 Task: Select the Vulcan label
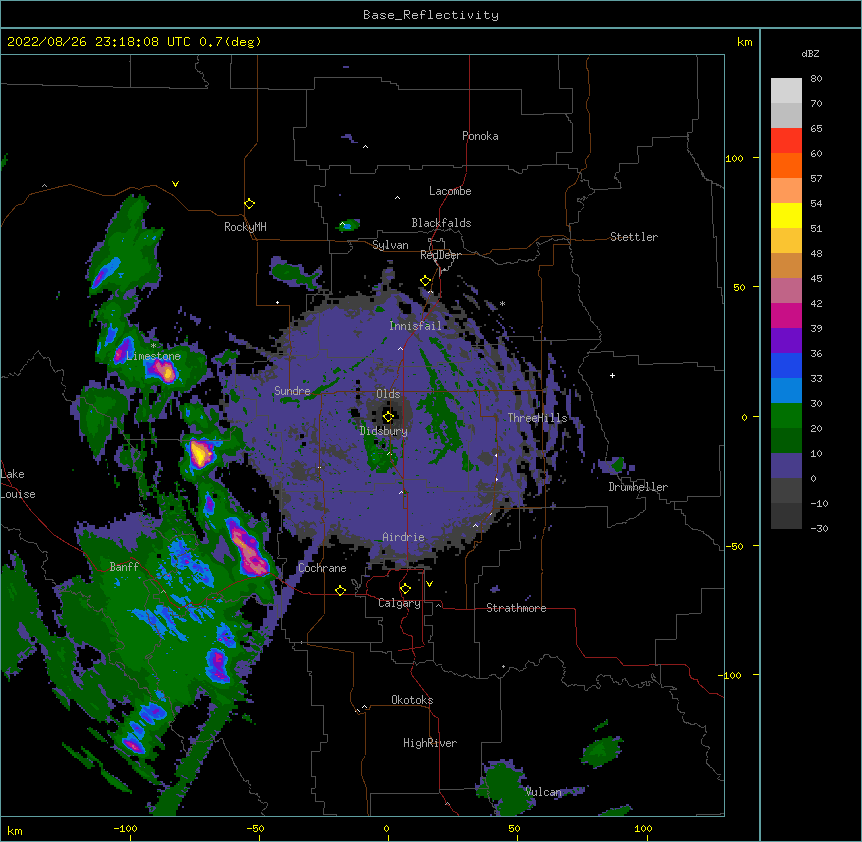click(543, 792)
